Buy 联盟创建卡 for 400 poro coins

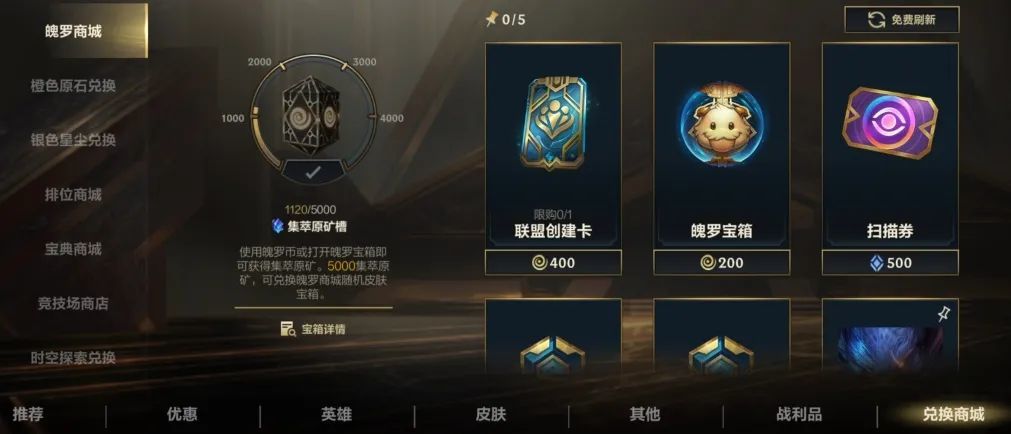tap(553, 262)
